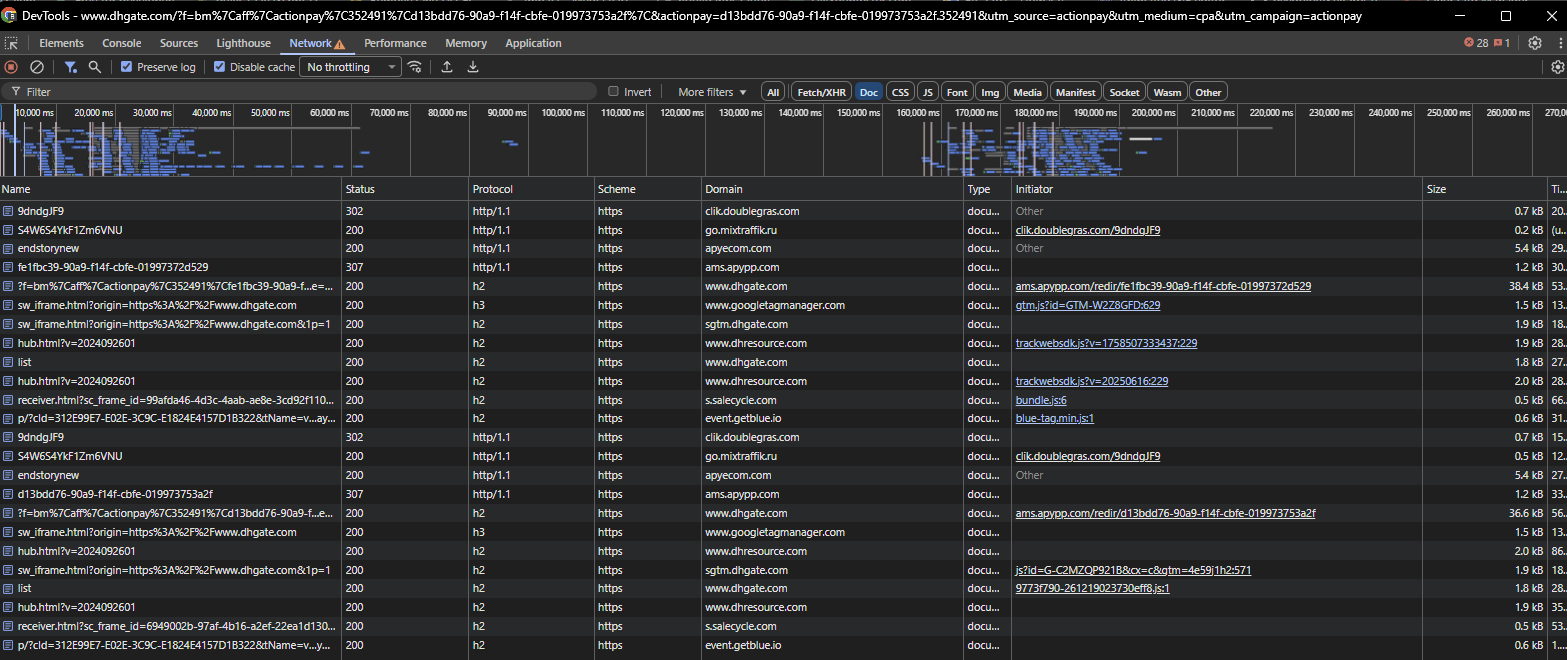1567x660 pixels.
Task: Open initiator link trackwebsdk.js?v=1758507333437:229
Action: point(1106,343)
